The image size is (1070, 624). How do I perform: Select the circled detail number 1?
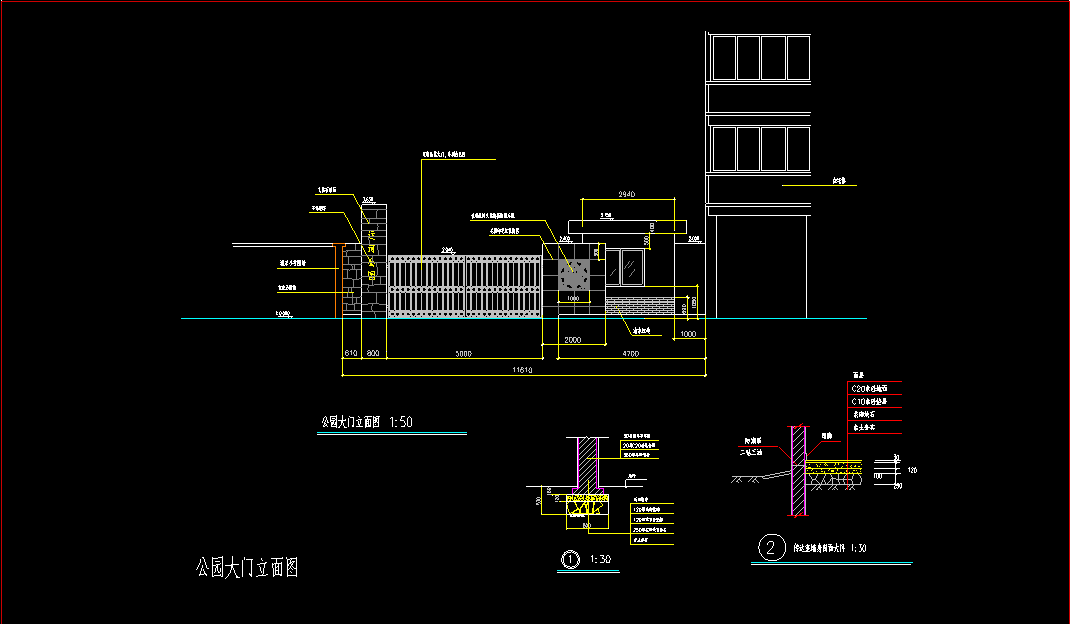coord(570,560)
